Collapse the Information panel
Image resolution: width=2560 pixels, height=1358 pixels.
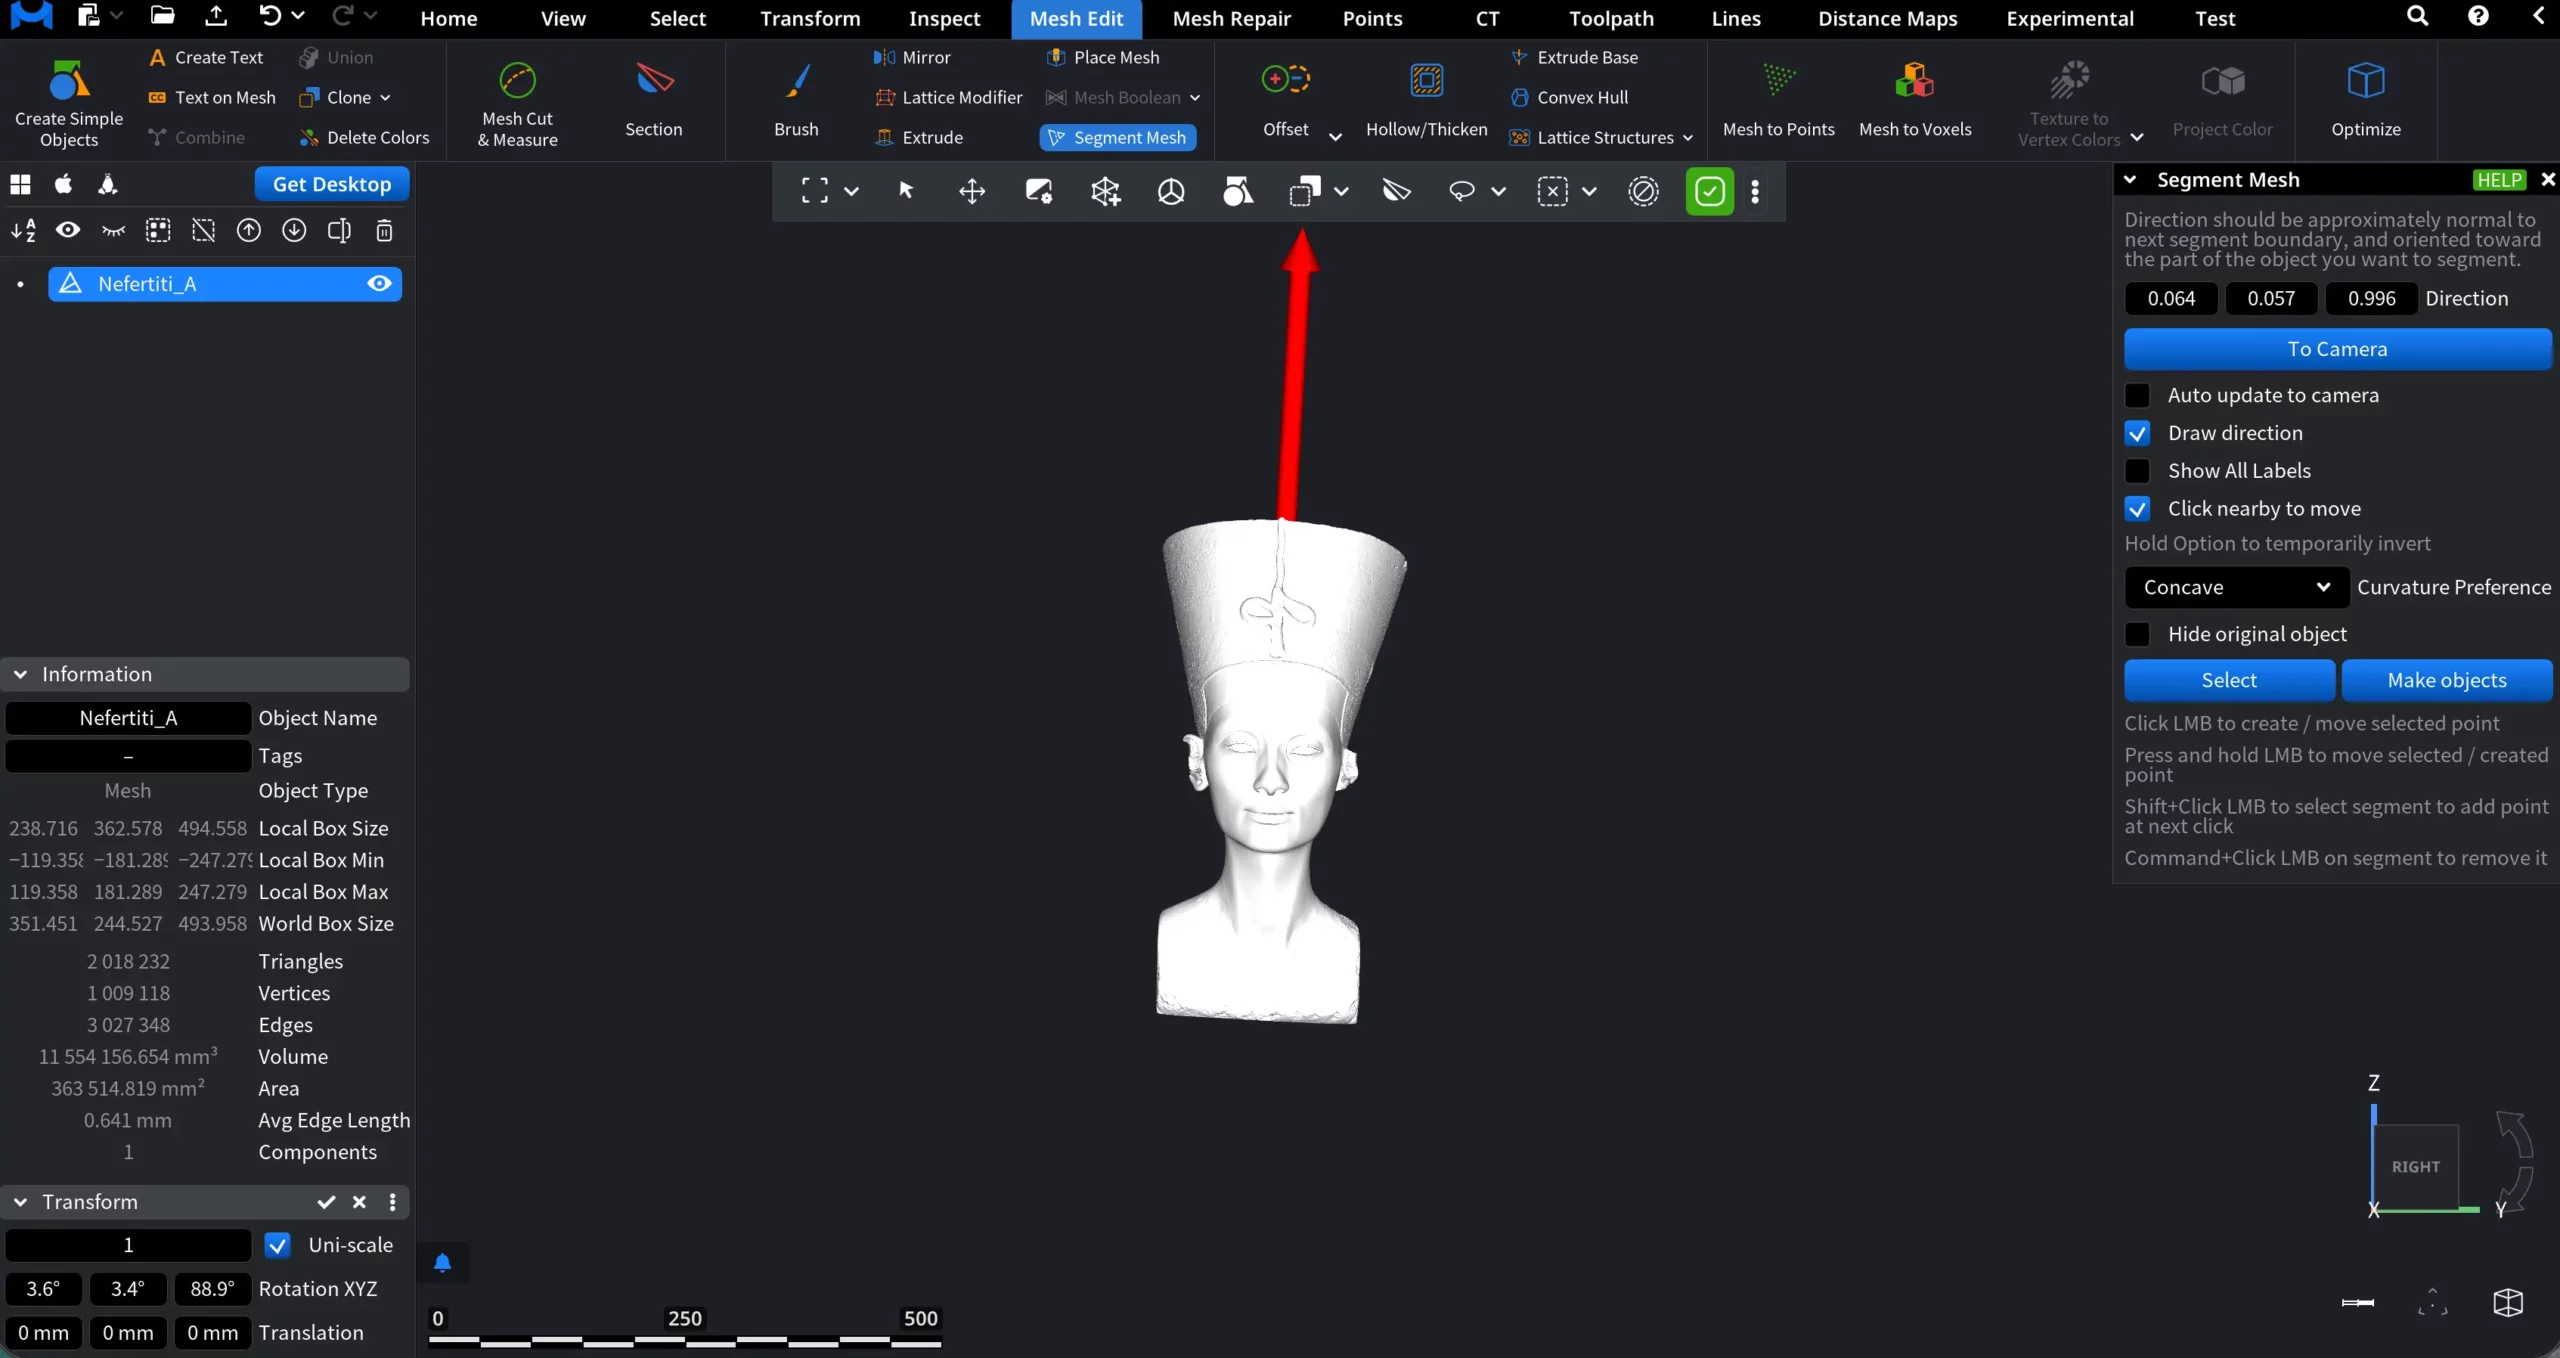coord(20,674)
